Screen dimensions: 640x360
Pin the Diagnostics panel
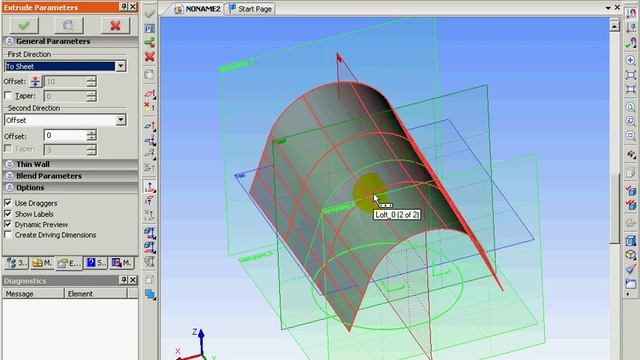124,280
